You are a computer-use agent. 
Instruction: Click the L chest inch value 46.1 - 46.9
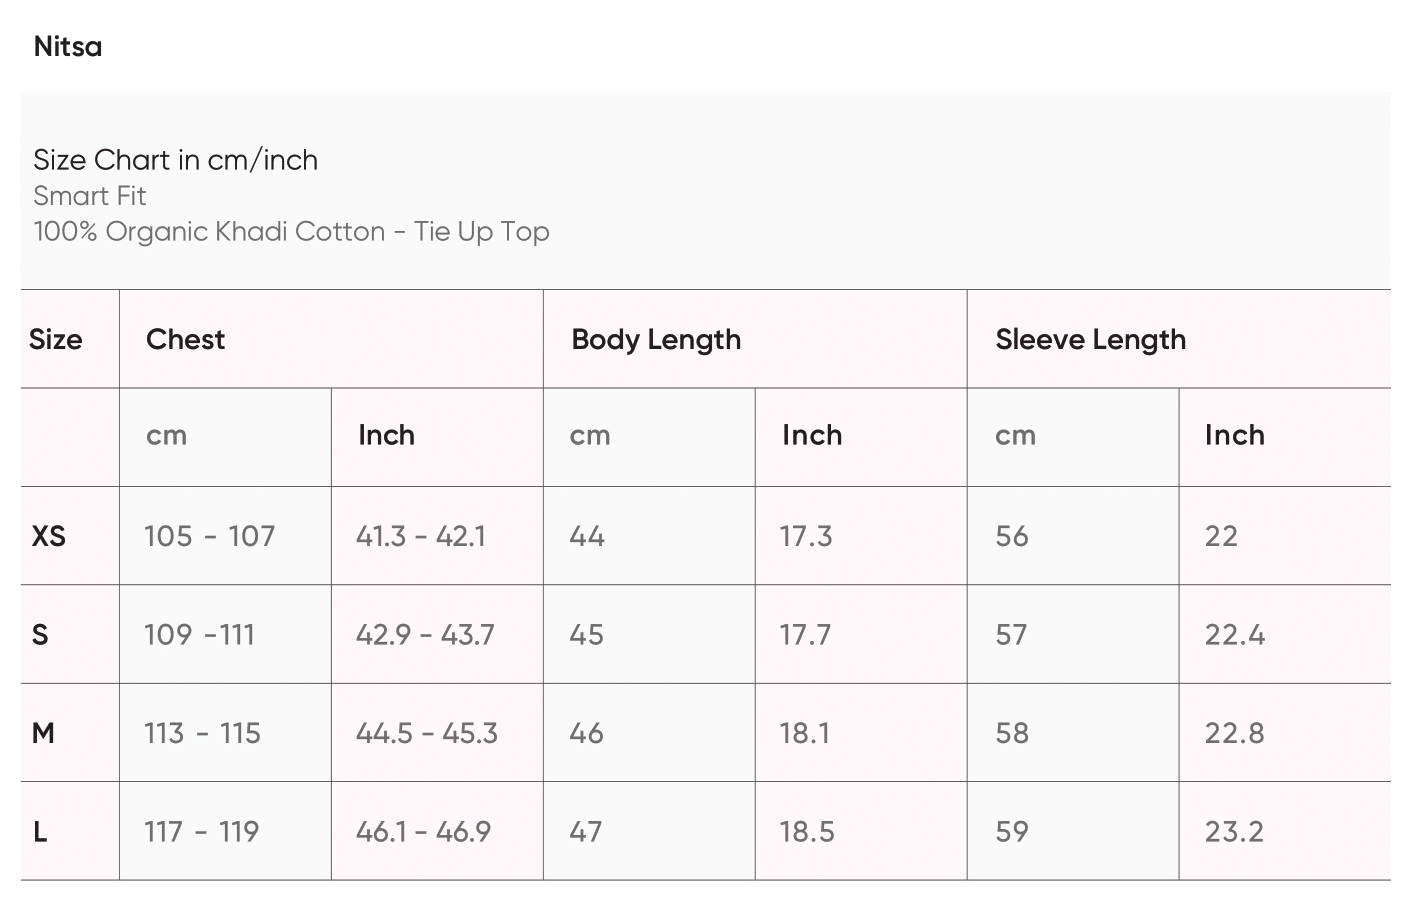click(423, 832)
